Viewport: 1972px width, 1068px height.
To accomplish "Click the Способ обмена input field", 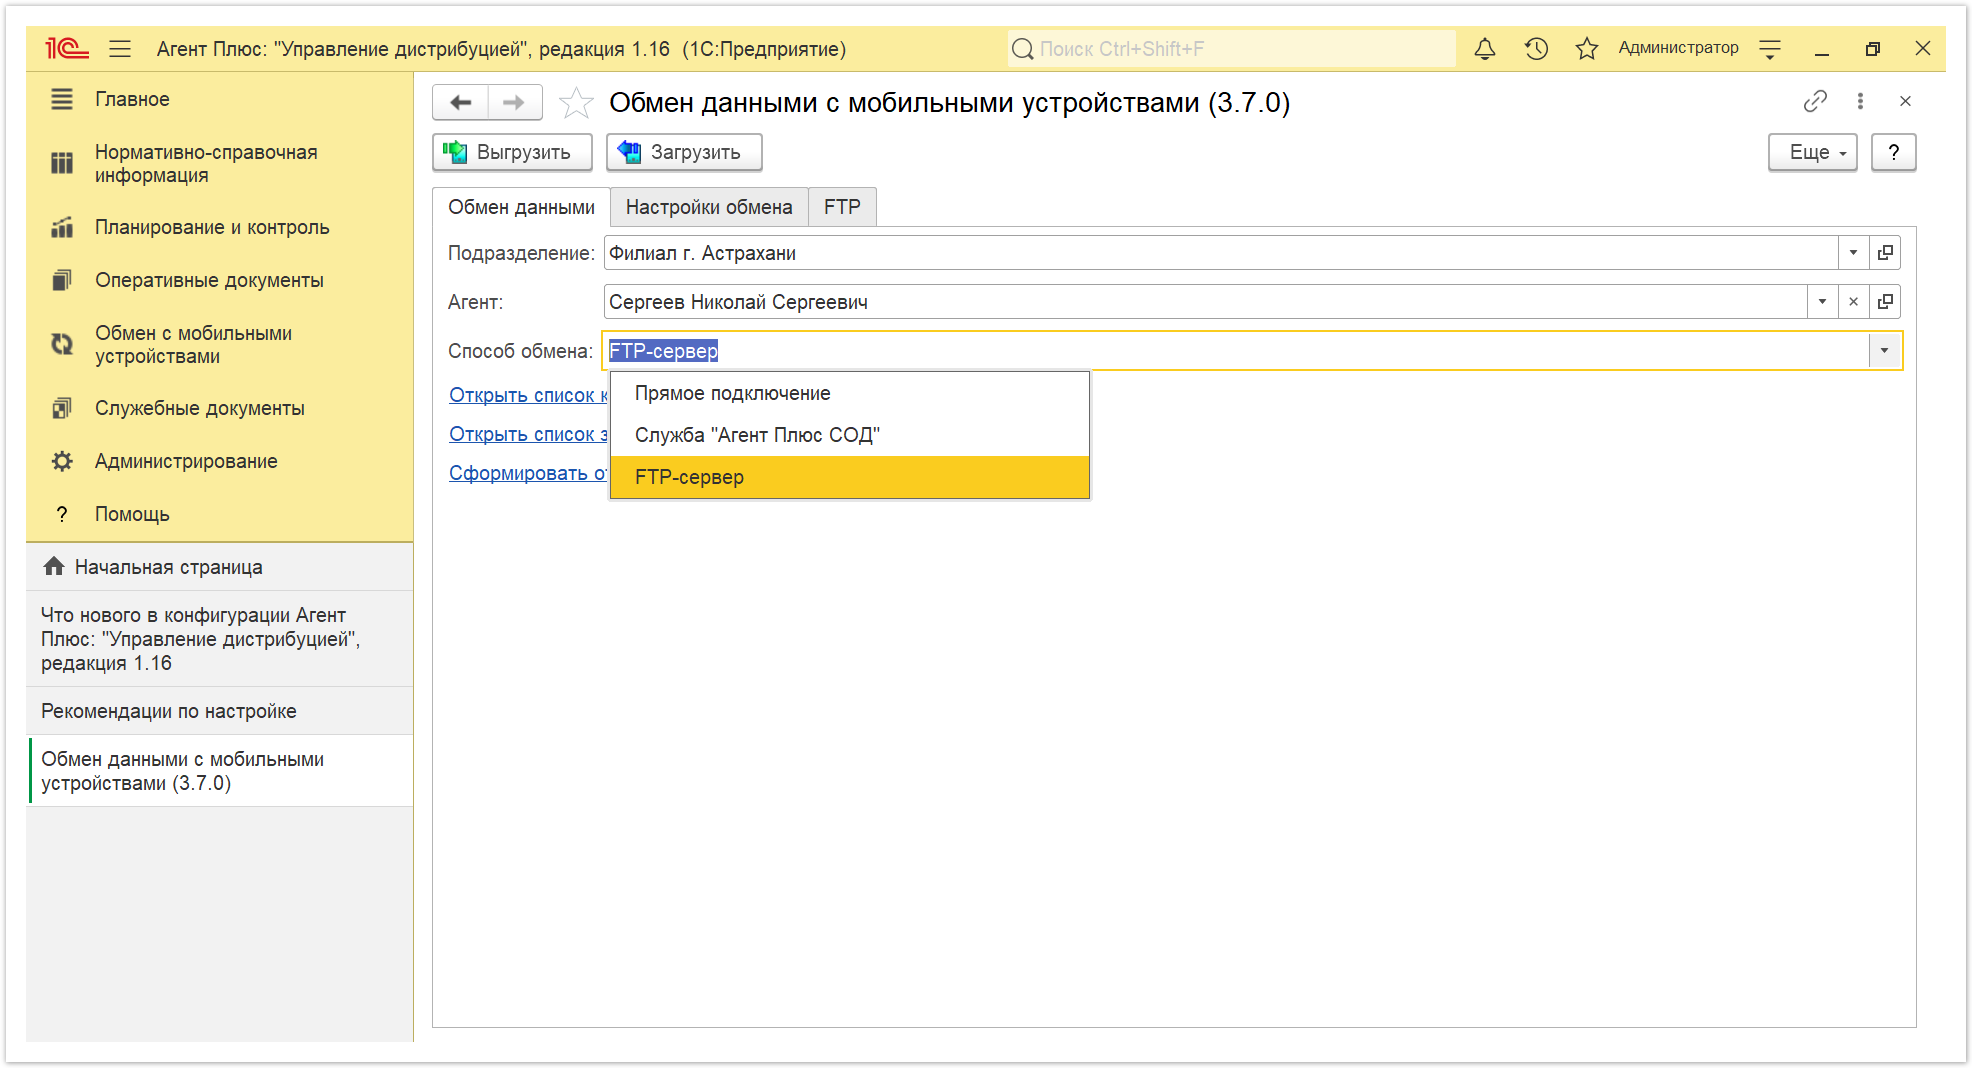I will click(x=1237, y=351).
